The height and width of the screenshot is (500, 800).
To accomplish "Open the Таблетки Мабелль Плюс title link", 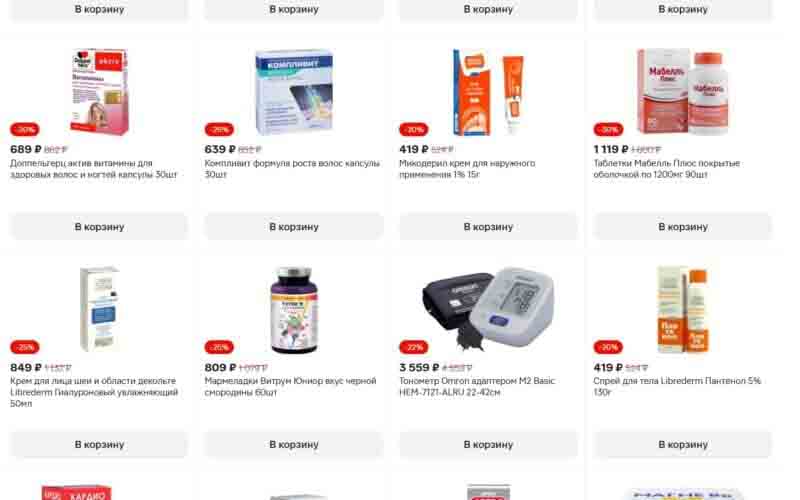I will point(666,169).
